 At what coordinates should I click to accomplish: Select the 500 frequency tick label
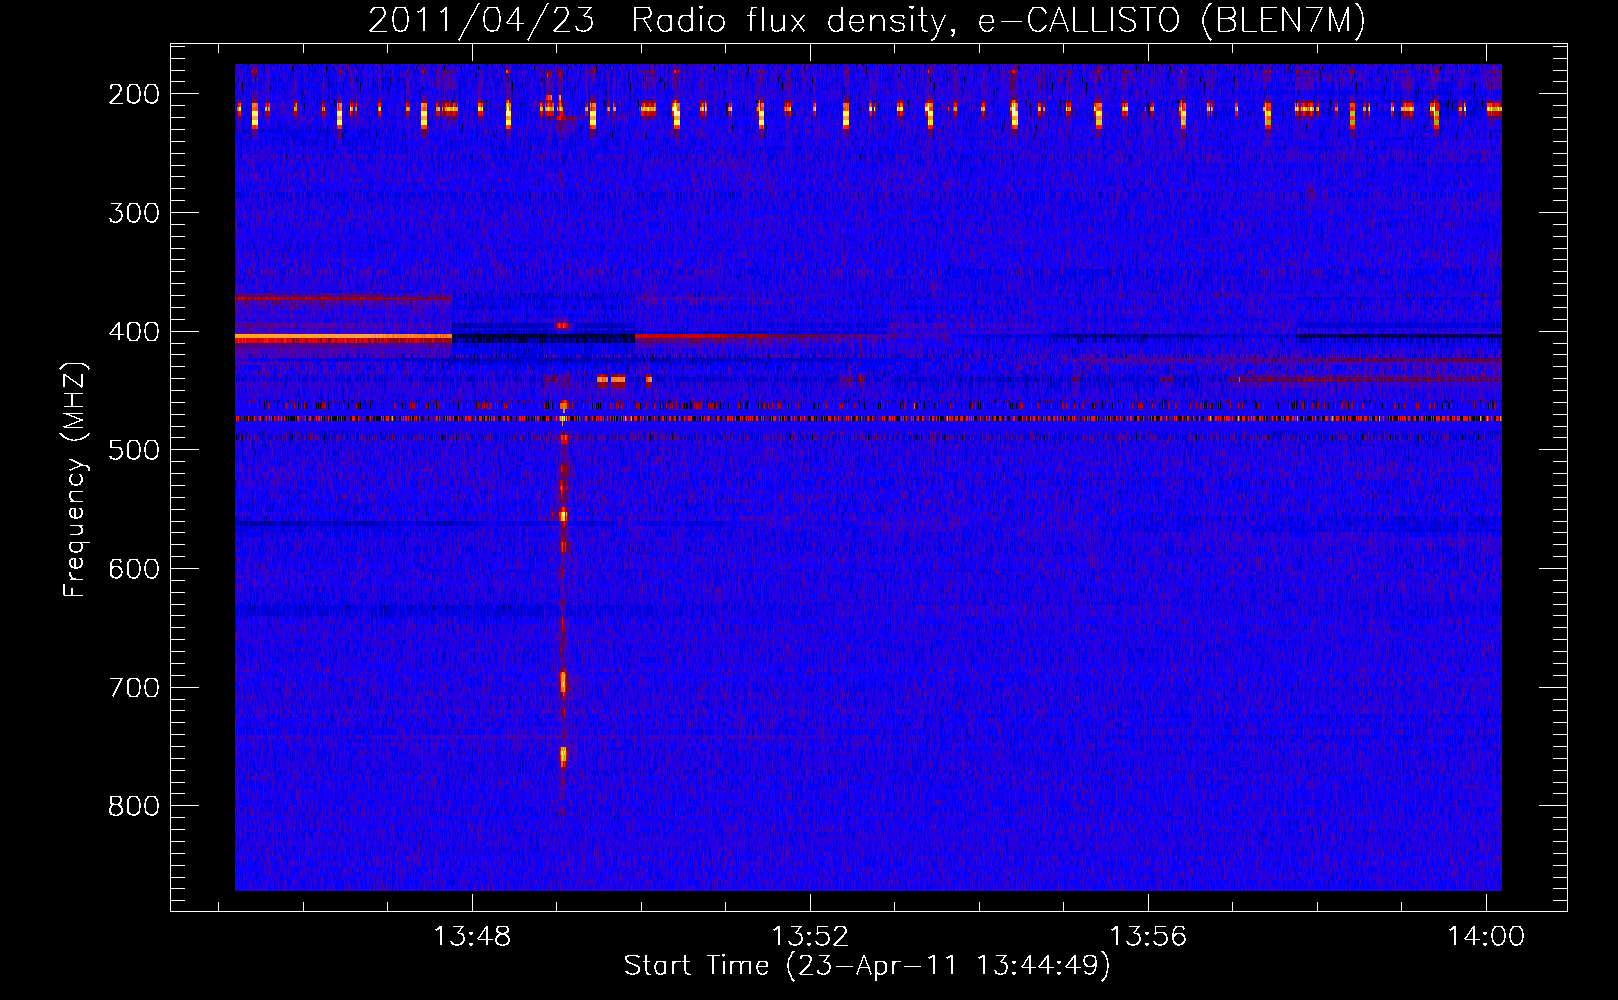click(x=133, y=450)
